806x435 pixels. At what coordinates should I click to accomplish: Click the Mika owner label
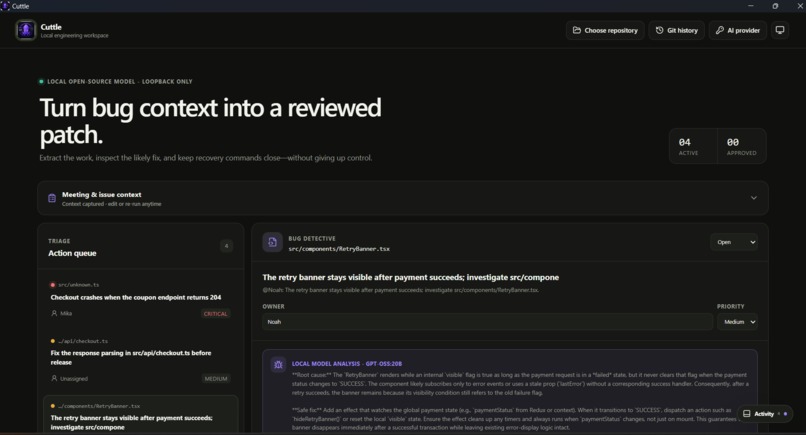66,313
